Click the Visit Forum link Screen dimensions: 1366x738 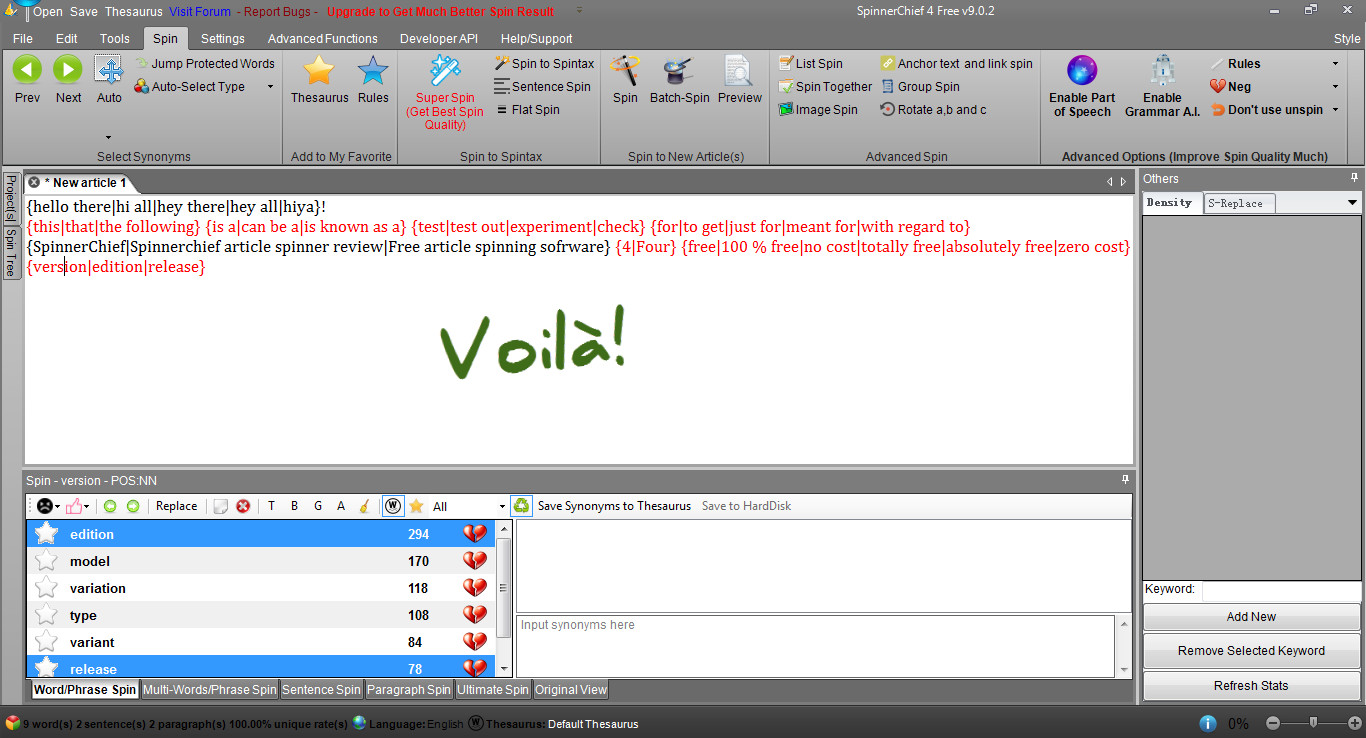click(x=199, y=12)
